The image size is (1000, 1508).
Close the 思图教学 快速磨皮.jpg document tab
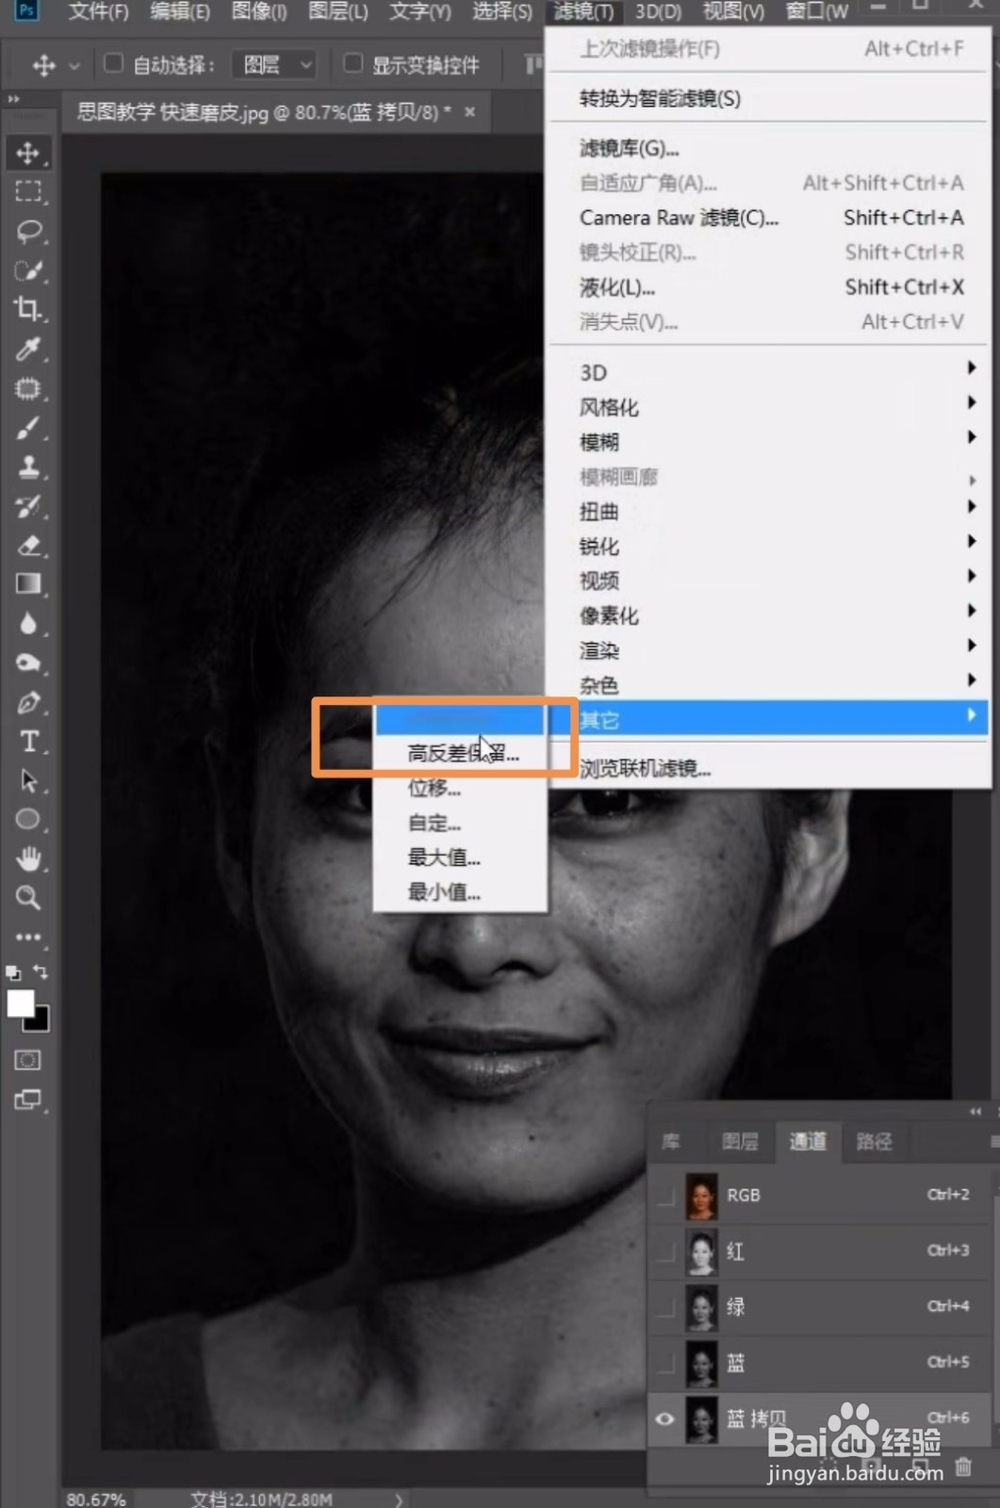[x=470, y=111]
